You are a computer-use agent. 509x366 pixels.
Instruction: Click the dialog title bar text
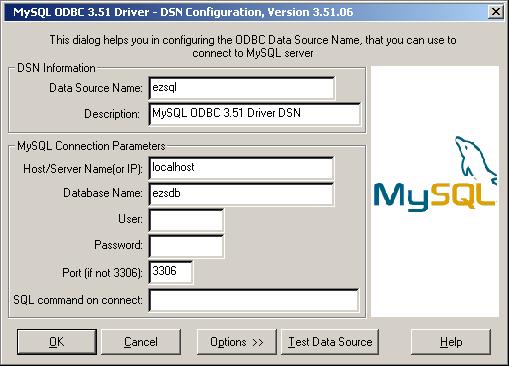[183, 12]
